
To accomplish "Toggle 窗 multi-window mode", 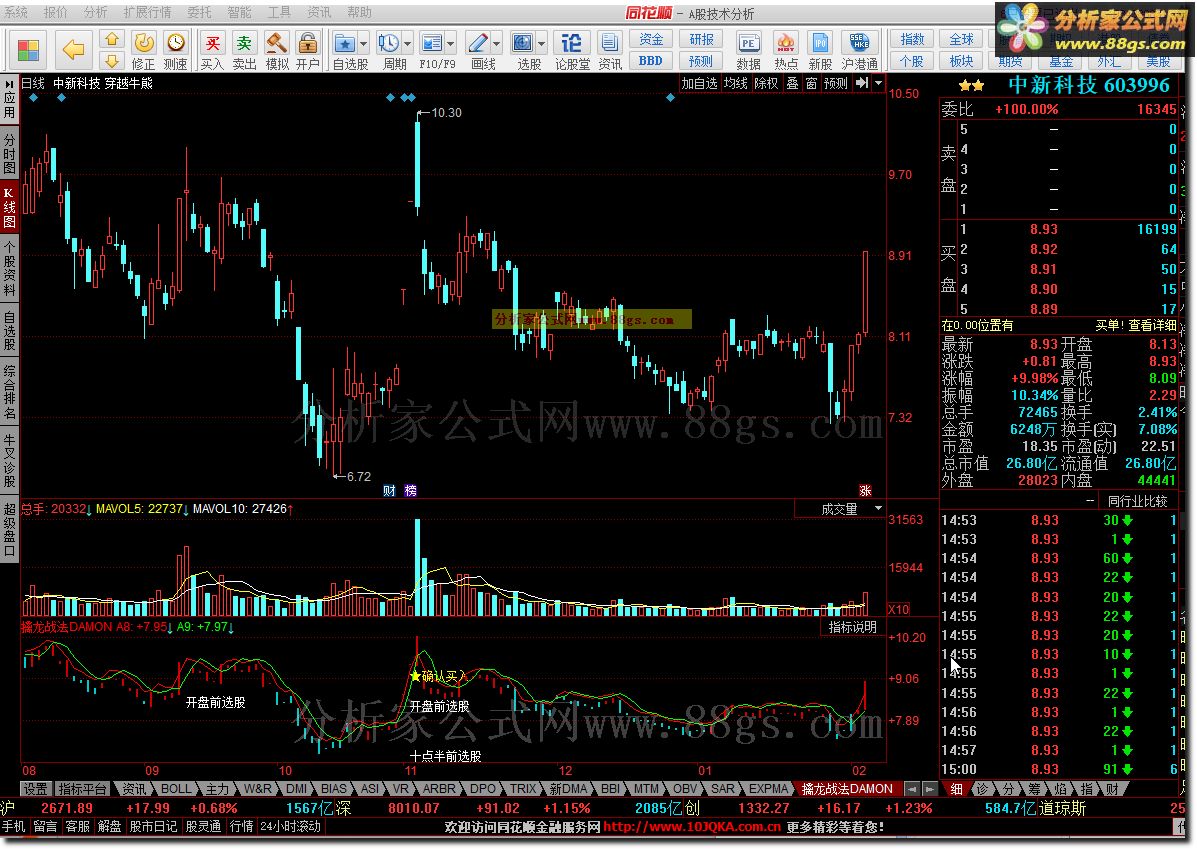I will 811,83.
